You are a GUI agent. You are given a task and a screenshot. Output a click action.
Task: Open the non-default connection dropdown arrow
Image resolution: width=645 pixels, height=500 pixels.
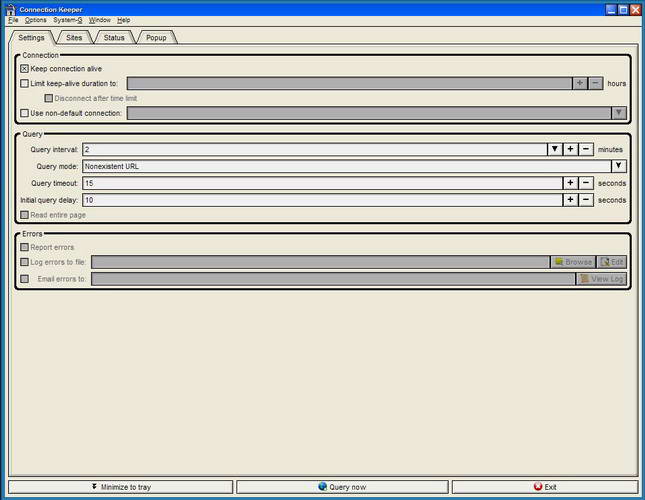pyautogui.click(x=618, y=113)
